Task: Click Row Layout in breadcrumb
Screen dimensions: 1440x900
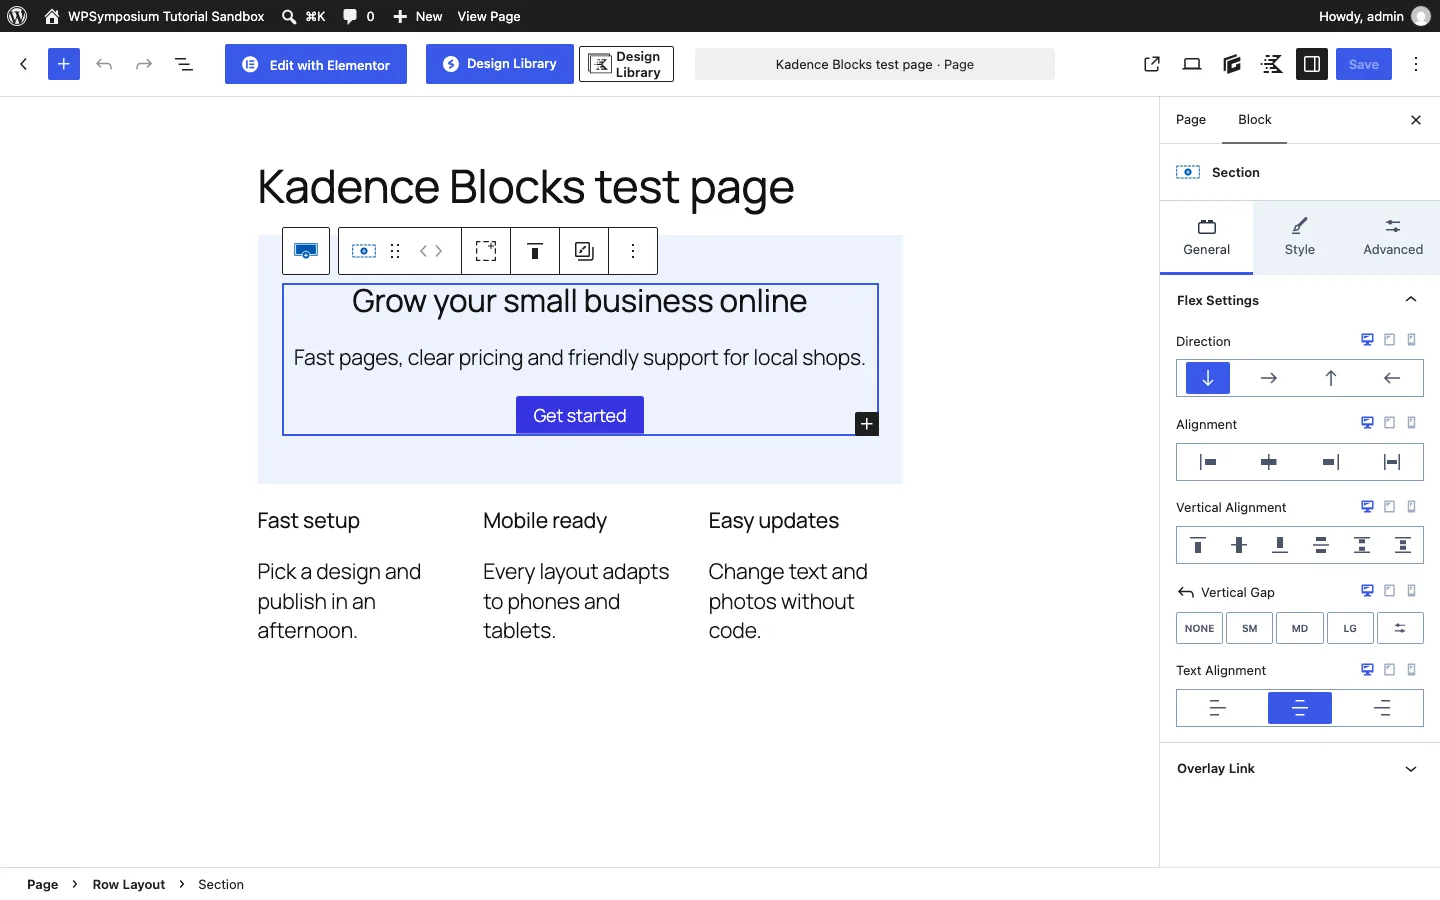Action: 129,884
